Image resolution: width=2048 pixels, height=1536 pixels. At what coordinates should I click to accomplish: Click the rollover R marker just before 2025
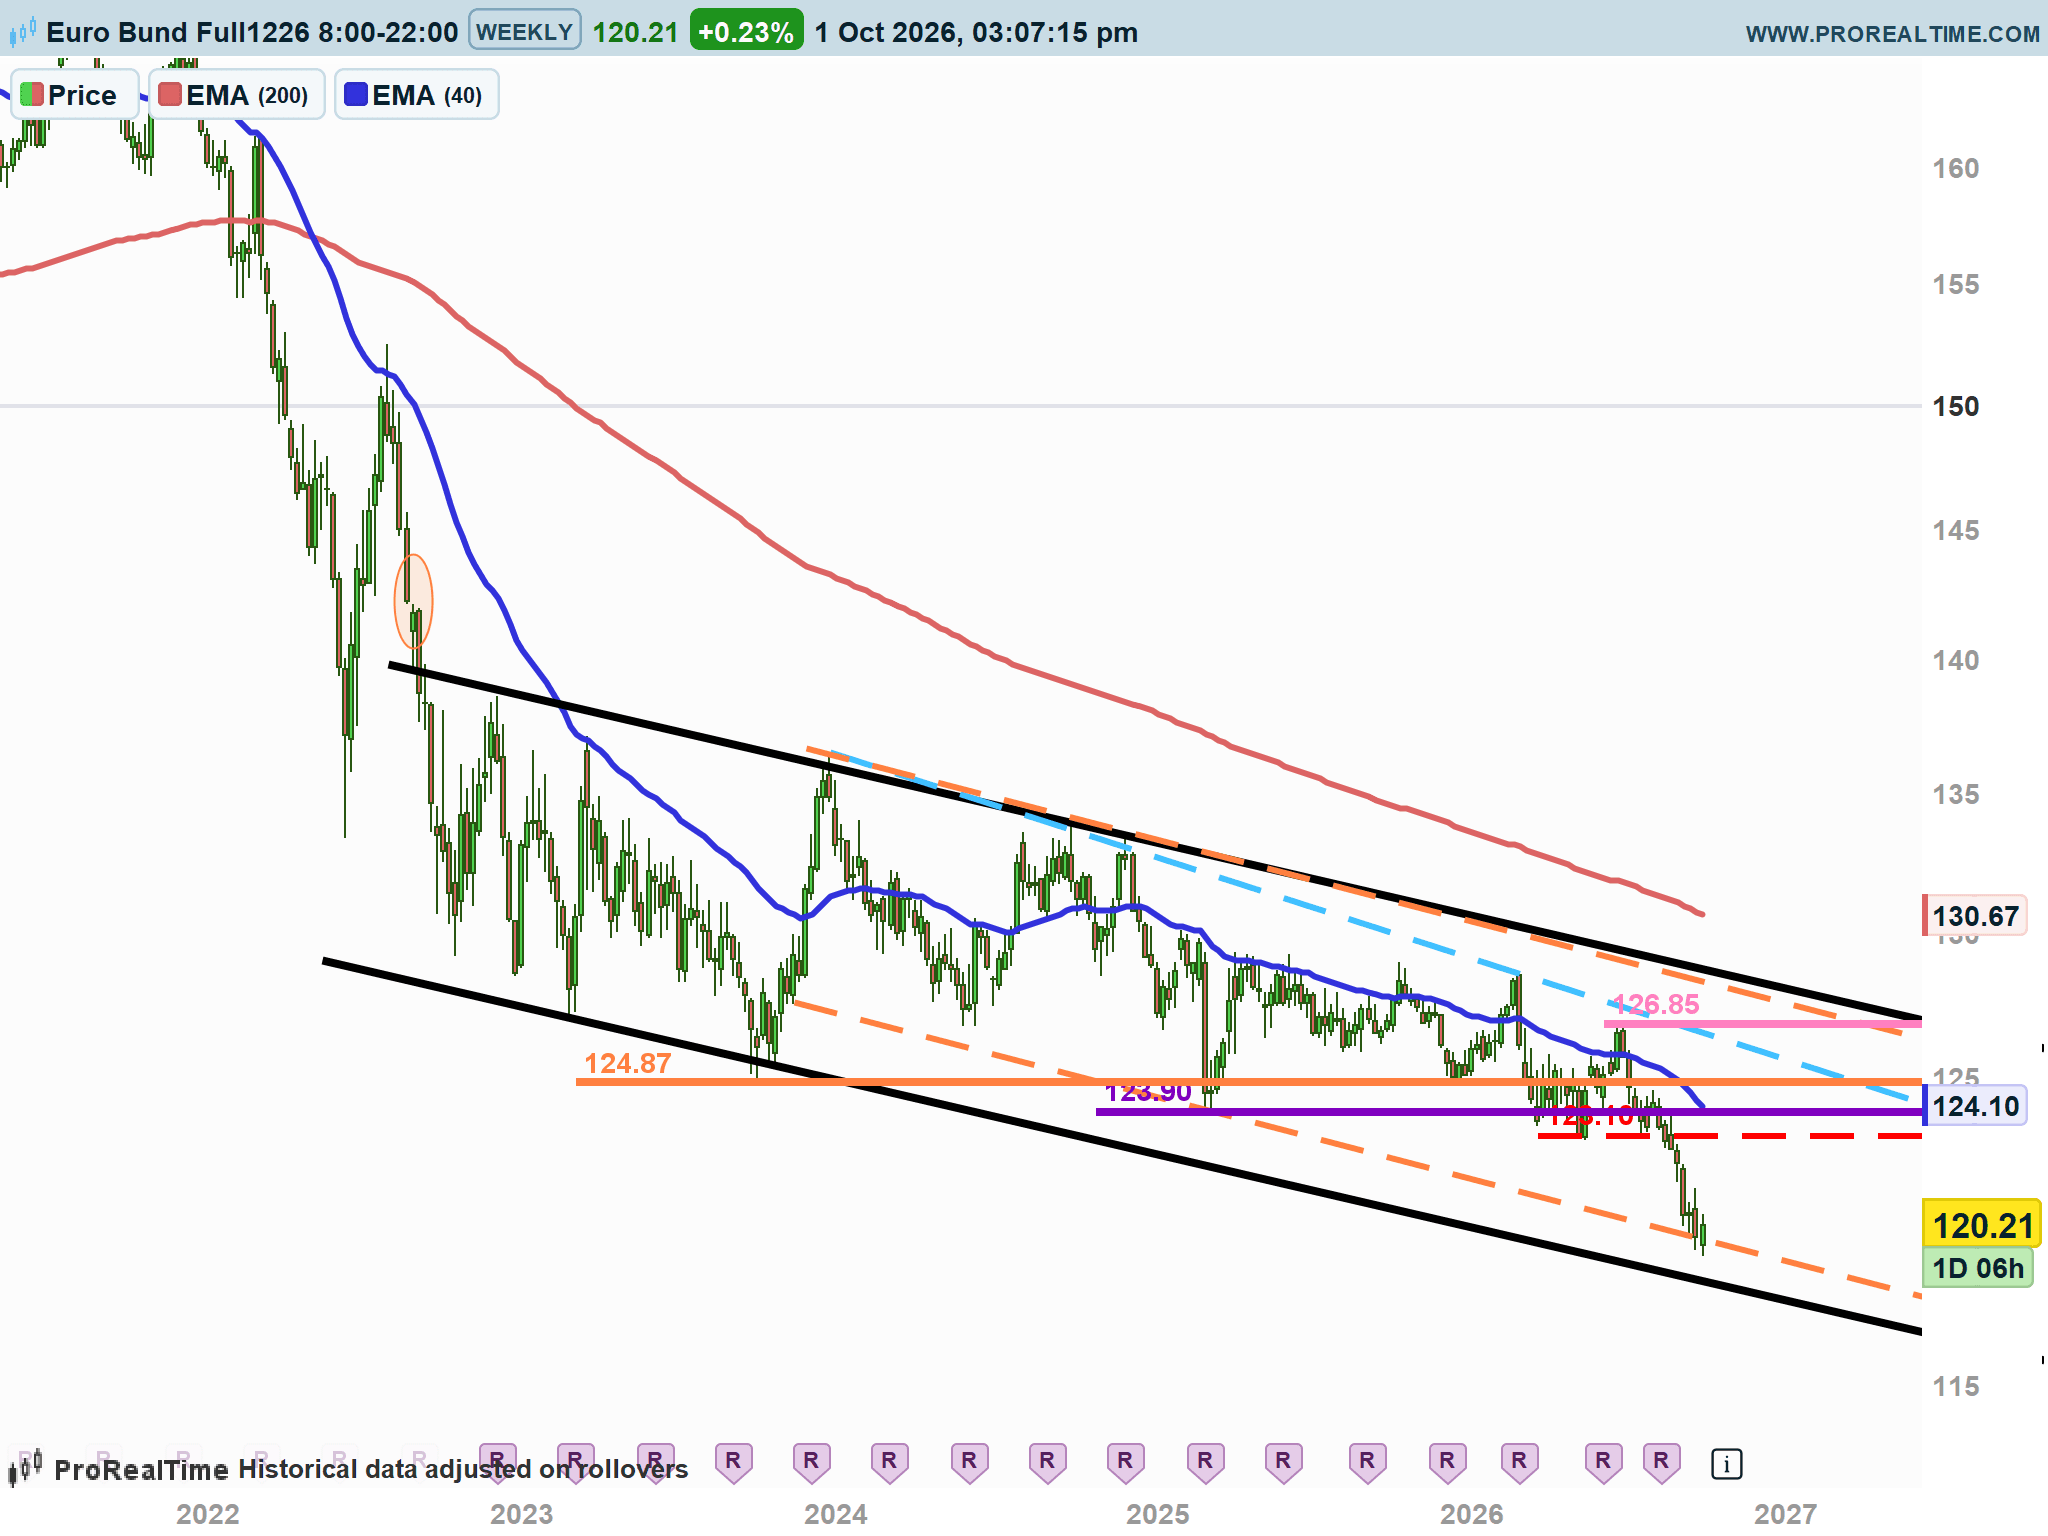coord(1125,1462)
